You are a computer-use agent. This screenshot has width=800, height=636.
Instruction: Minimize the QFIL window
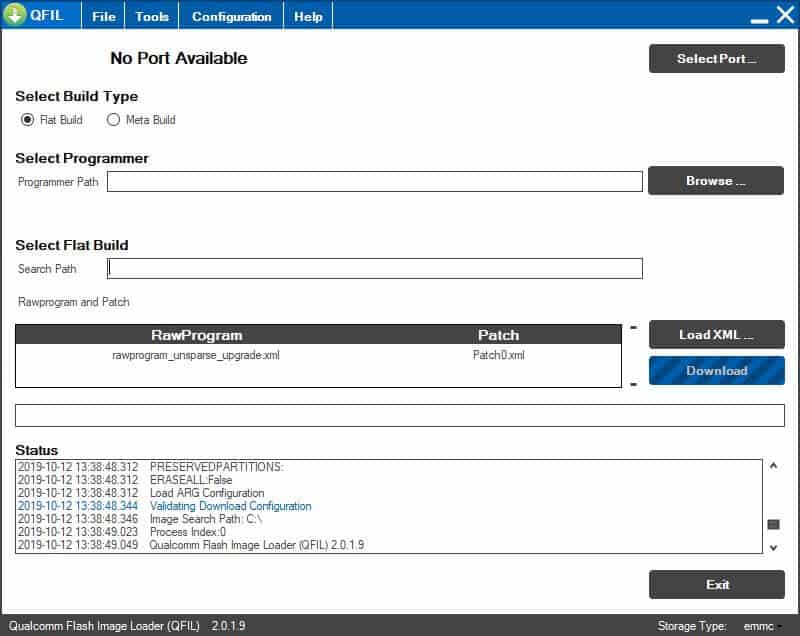(x=759, y=19)
